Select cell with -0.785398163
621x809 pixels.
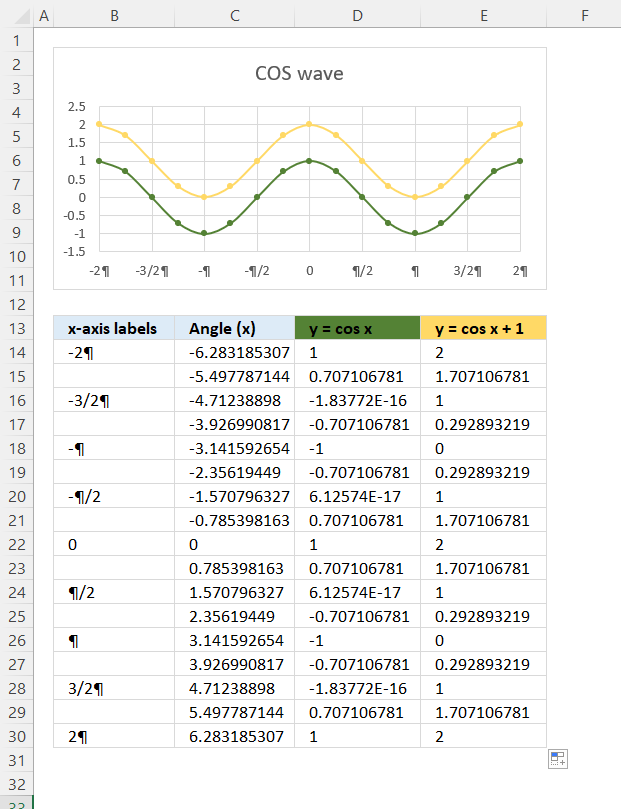235,520
